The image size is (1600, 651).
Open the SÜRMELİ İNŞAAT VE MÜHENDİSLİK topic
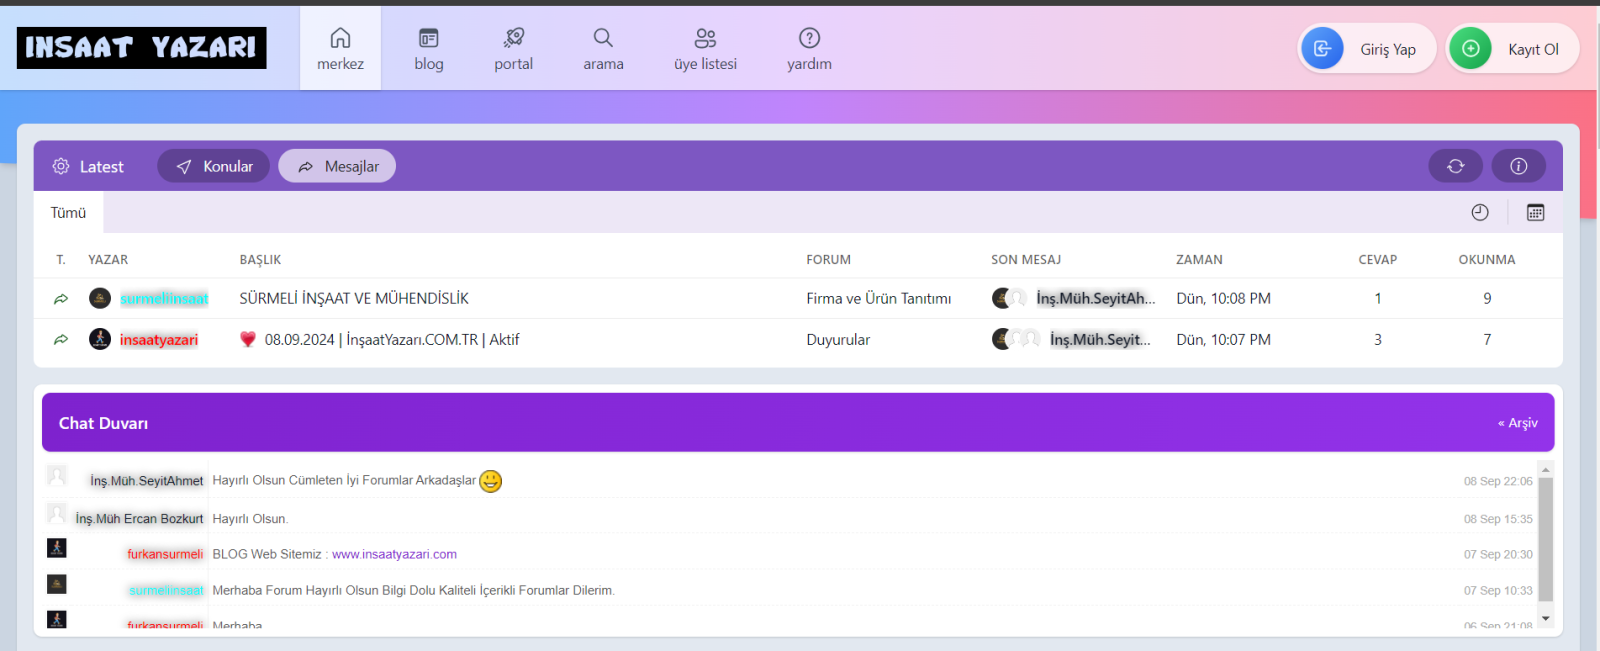(354, 298)
